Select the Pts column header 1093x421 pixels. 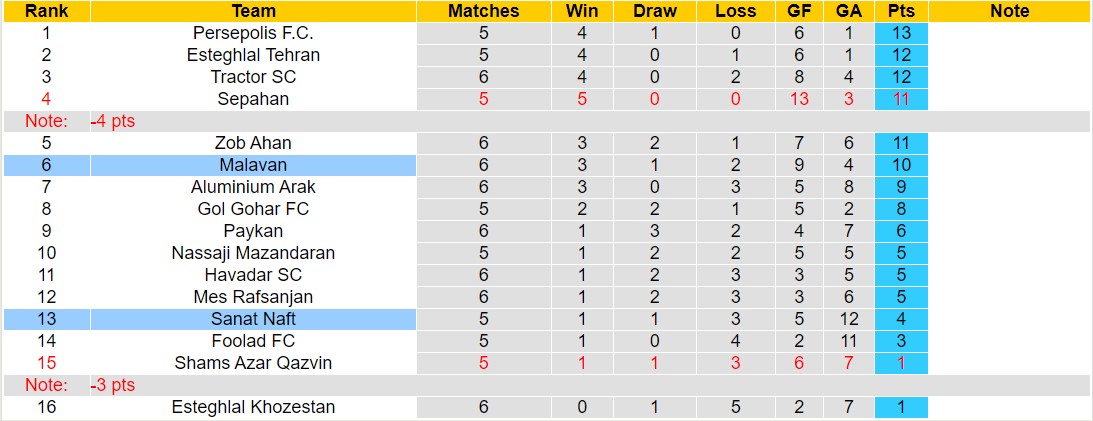point(900,11)
